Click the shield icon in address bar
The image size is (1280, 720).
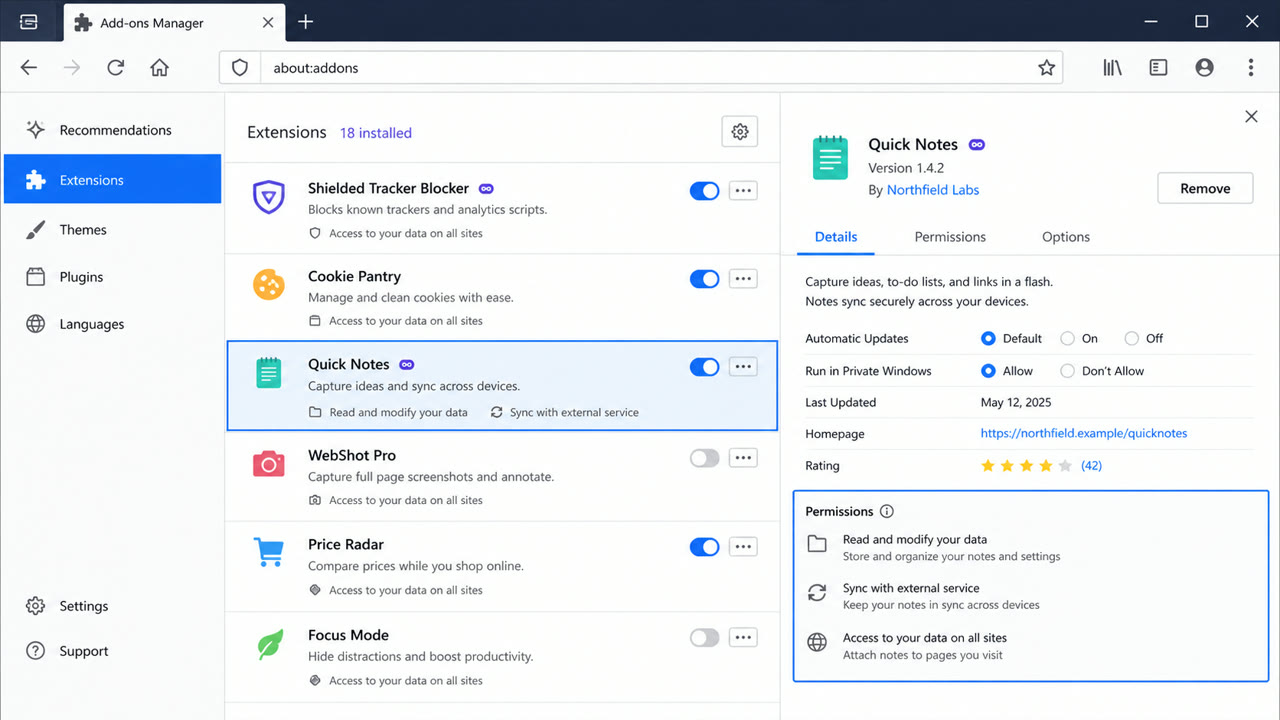(x=239, y=68)
